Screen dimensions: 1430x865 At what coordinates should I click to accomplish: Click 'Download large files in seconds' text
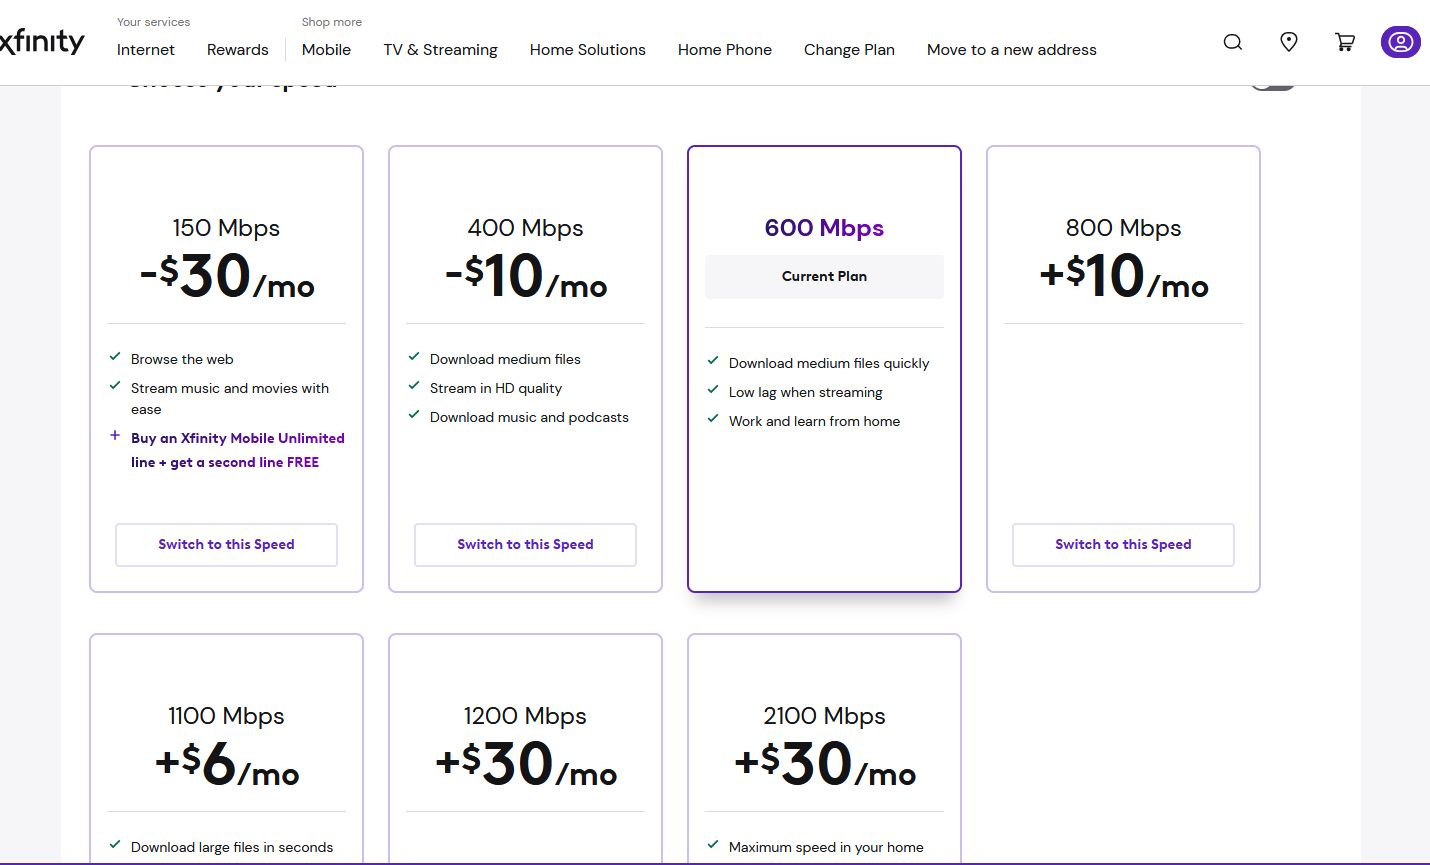(x=232, y=847)
